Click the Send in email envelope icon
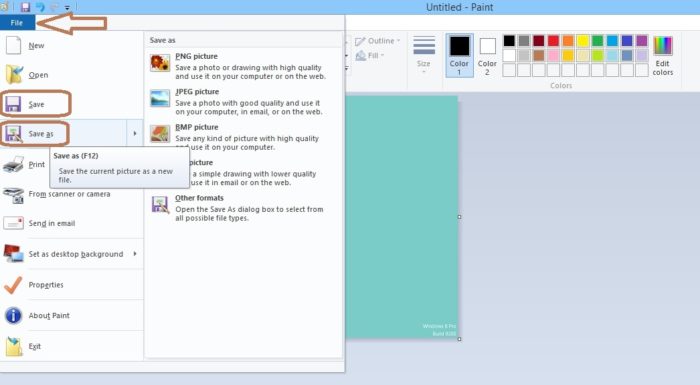Screen dimensions: 700x385 [13, 223]
